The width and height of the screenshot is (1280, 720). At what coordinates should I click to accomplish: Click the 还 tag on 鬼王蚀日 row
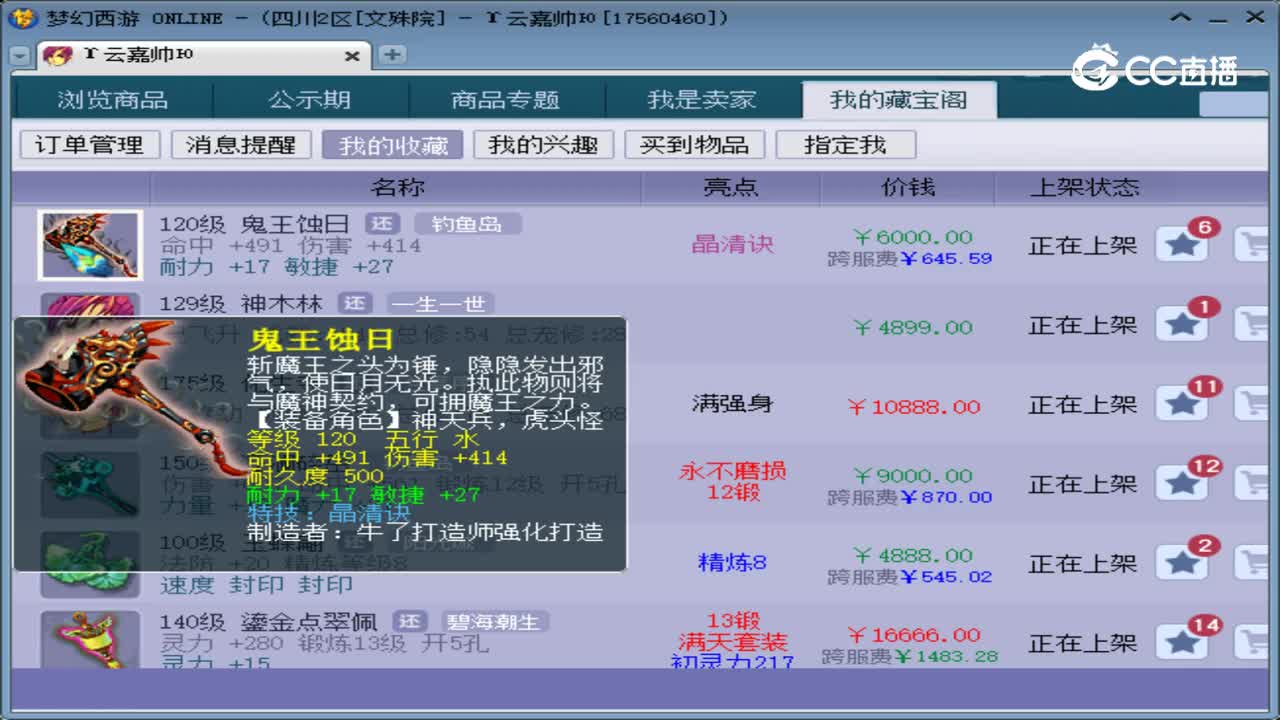(381, 224)
